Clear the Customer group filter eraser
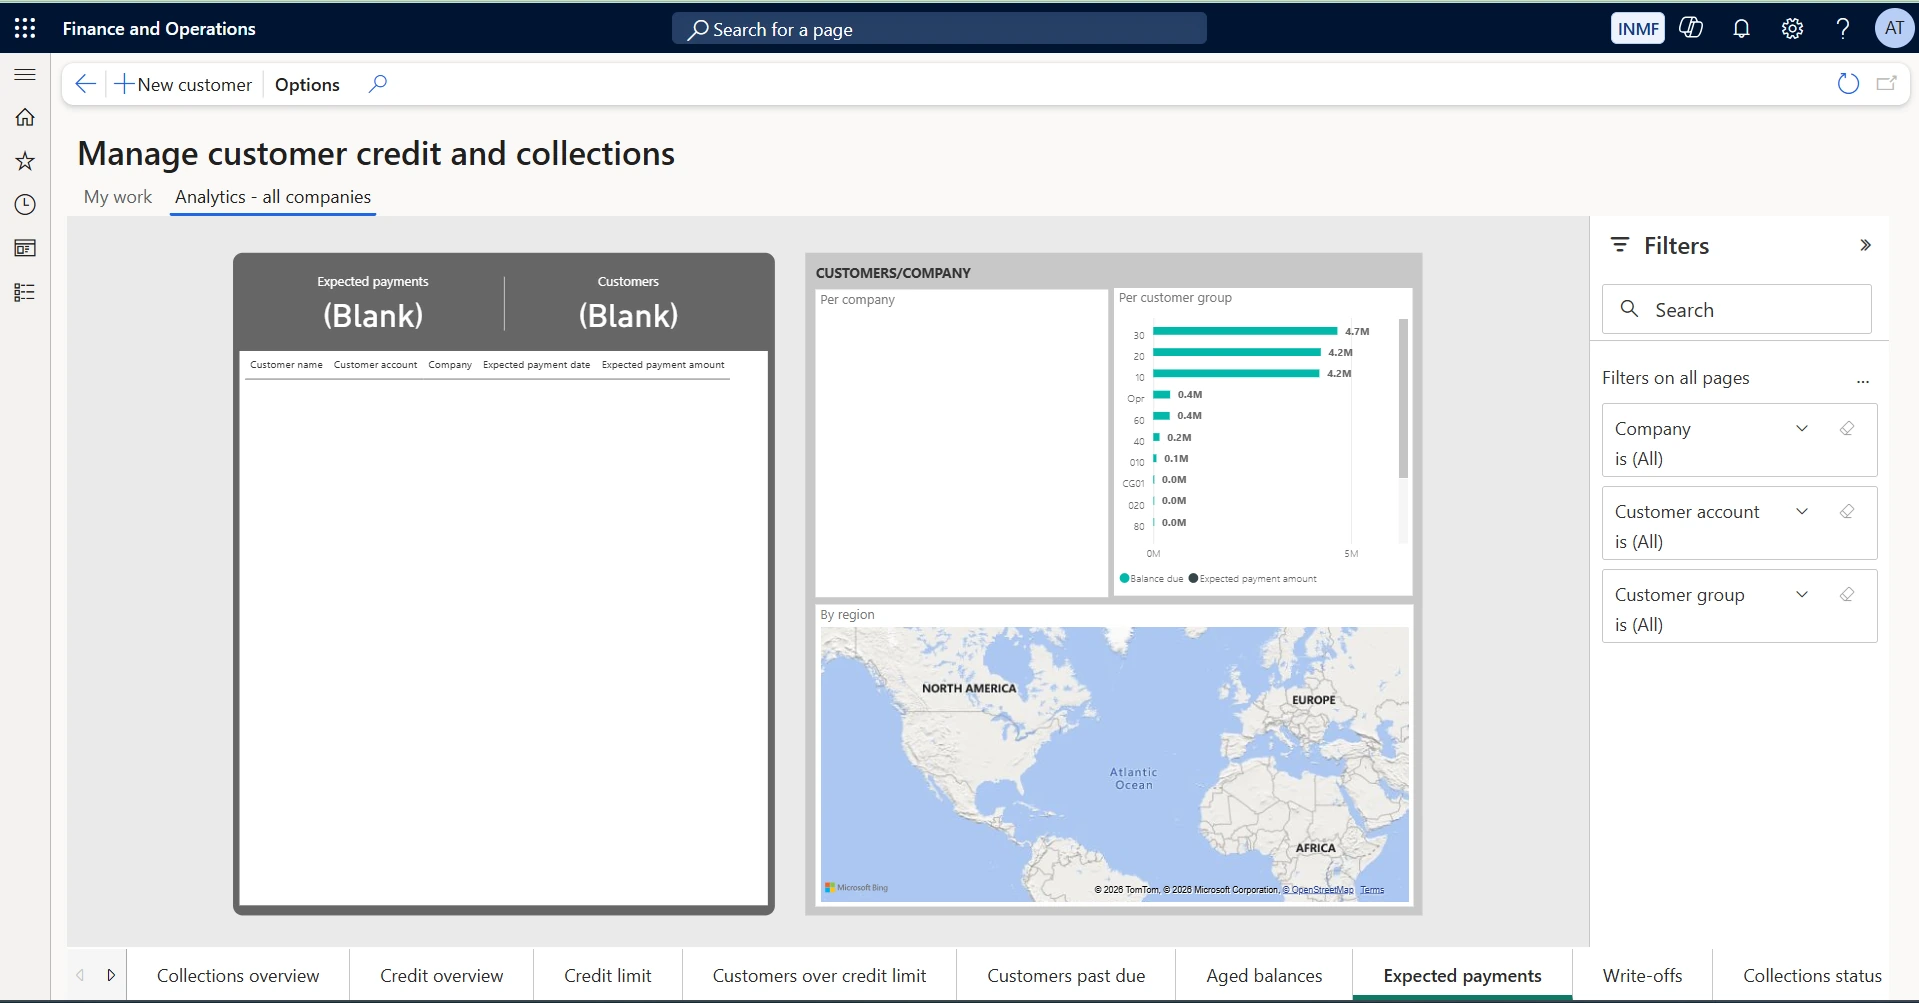The image size is (1919, 1003). pyautogui.click(x=1847, y=594)
